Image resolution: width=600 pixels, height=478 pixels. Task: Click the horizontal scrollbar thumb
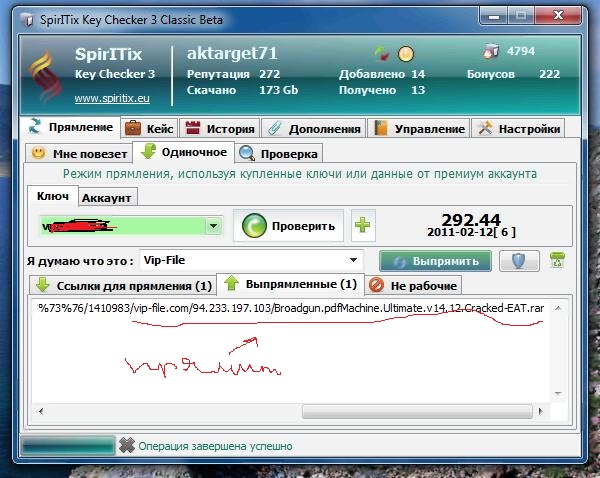point(417,411)
